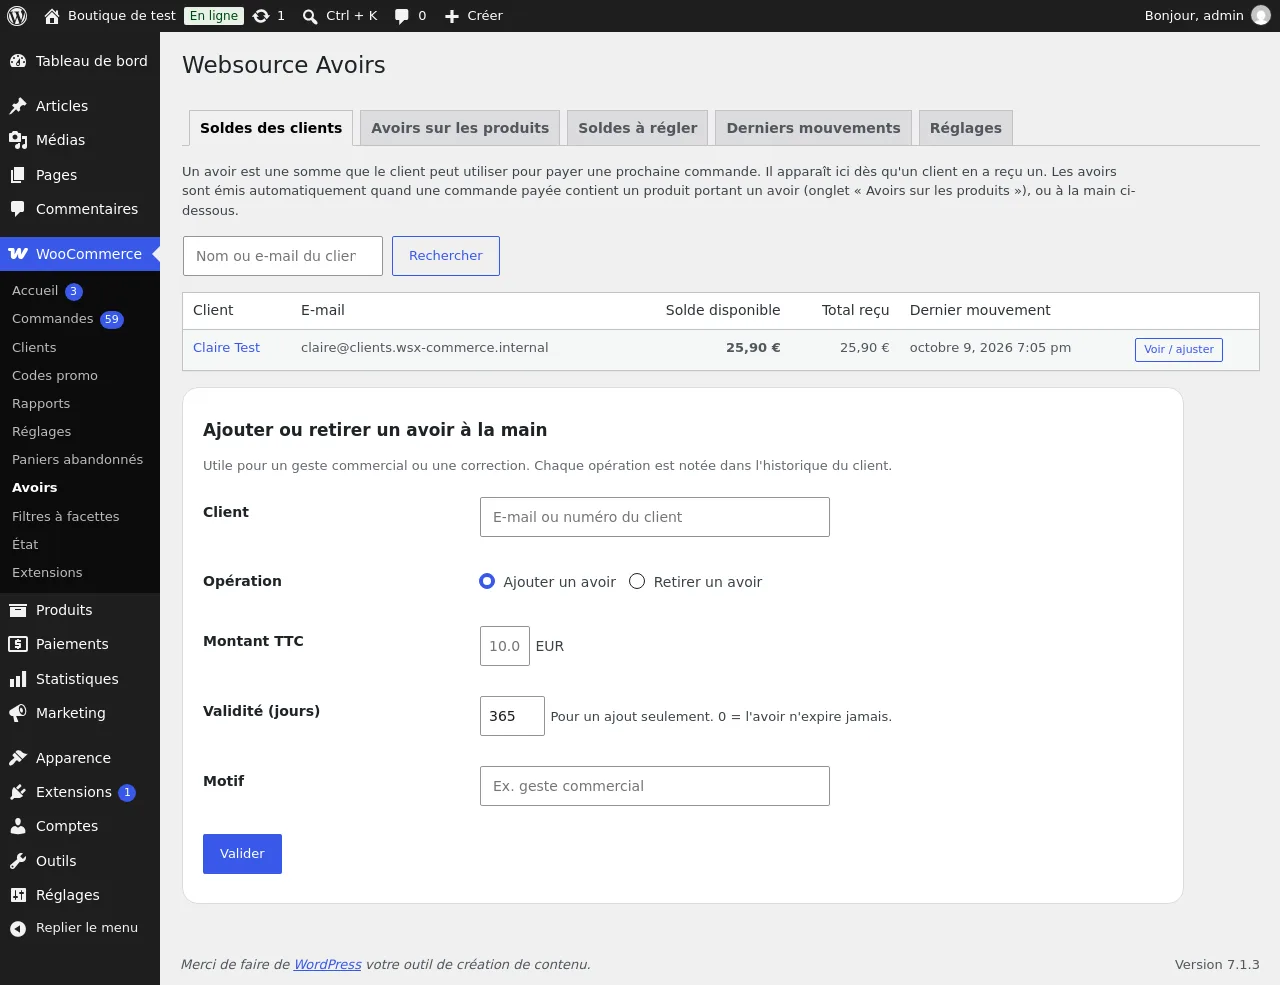Click the Statistiques bar chart icon
The height and width of the screenshot is (985, 1280).
(x=18, y=679)
